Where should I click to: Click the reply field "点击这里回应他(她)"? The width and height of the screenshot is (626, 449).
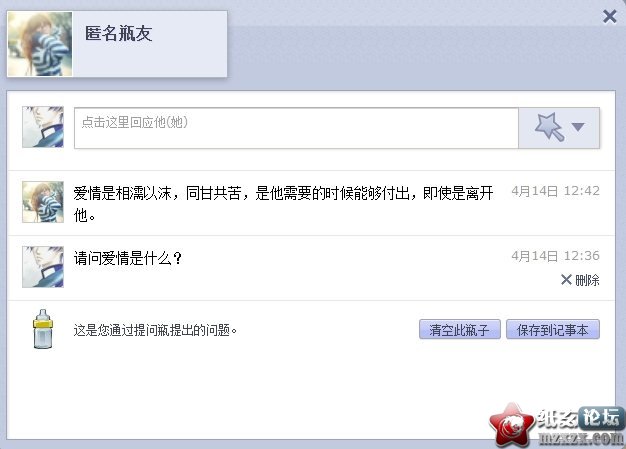point(296,128)
